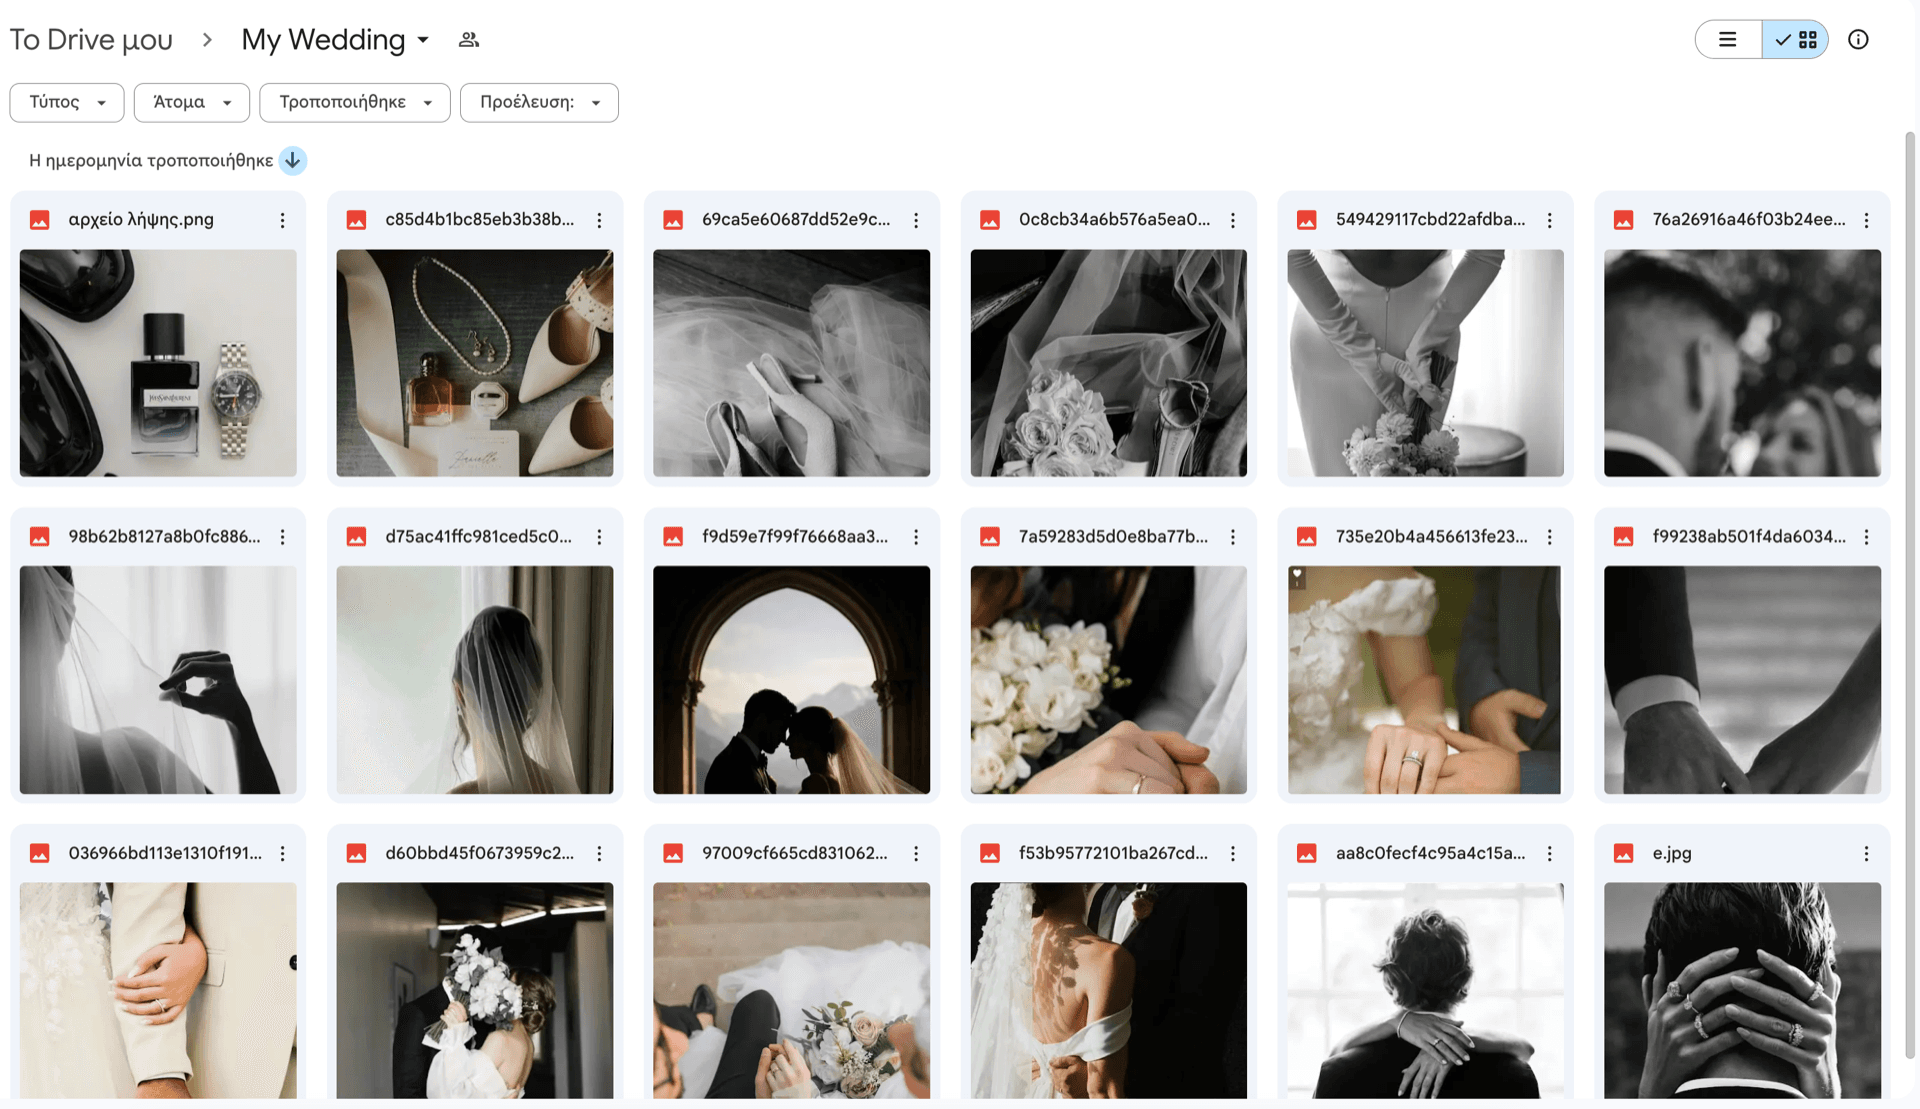Open thumbnail of e.jpg
The height and width of the screenshot is (1109, 1920).
1742,990
